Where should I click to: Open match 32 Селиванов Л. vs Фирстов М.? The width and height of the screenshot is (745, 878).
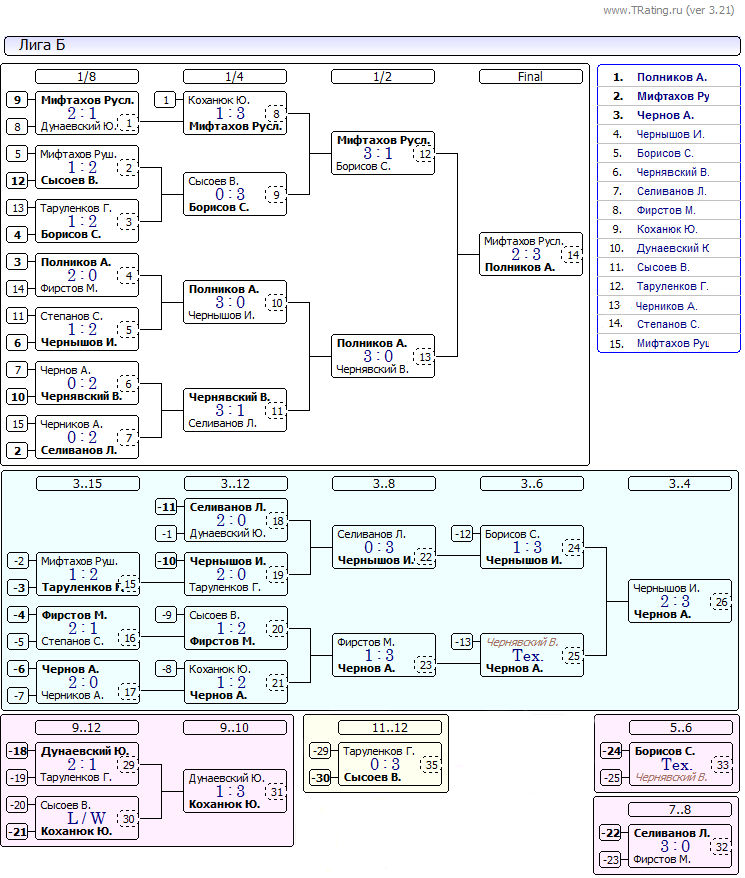click(679, 846)
